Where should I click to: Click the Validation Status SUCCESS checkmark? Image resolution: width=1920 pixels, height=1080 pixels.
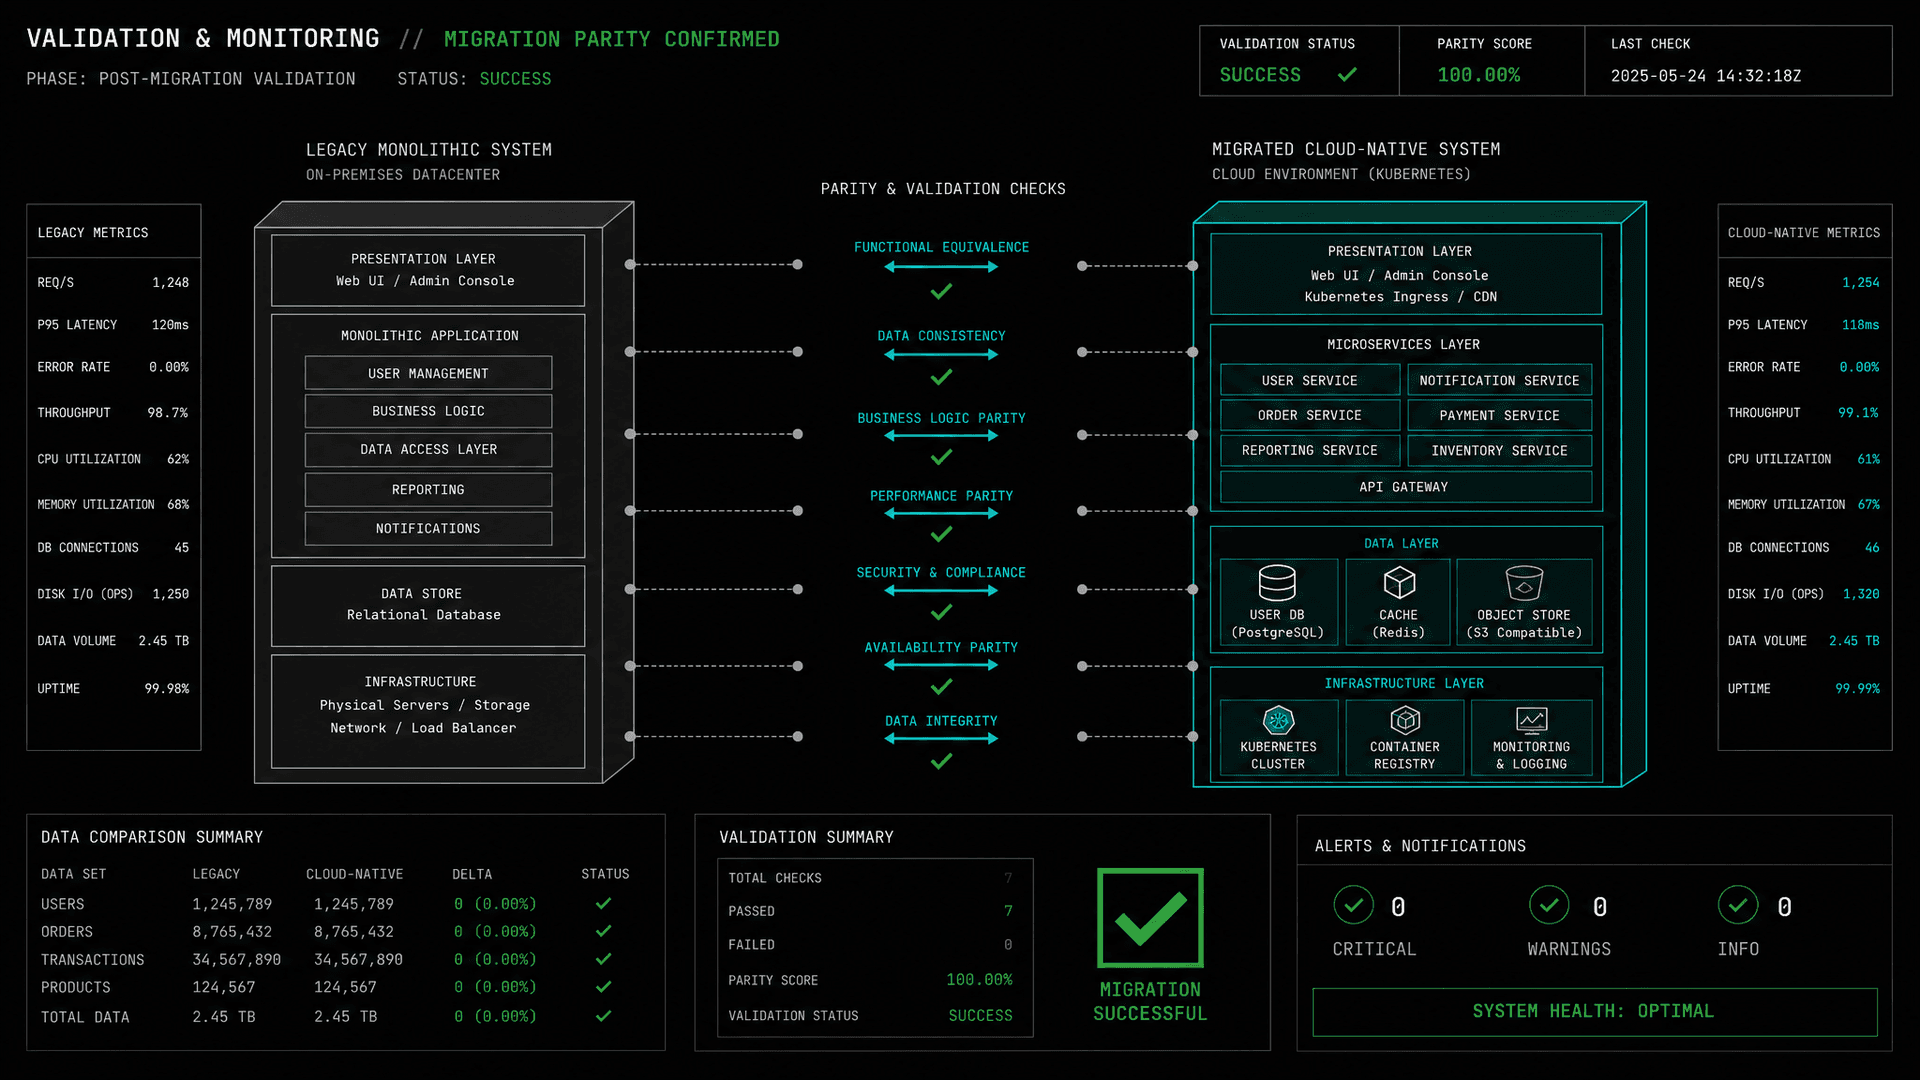coord(1347,74)
